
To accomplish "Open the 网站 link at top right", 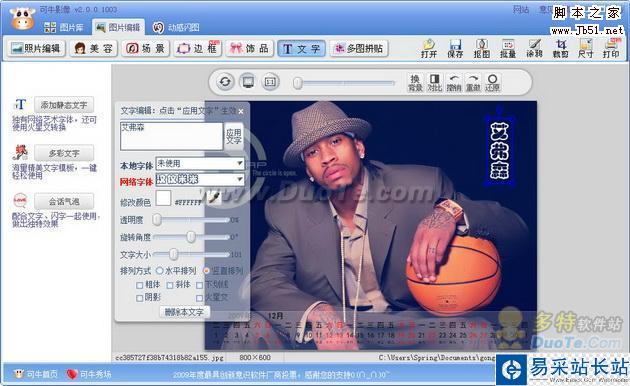I will (x=521, y=9).
